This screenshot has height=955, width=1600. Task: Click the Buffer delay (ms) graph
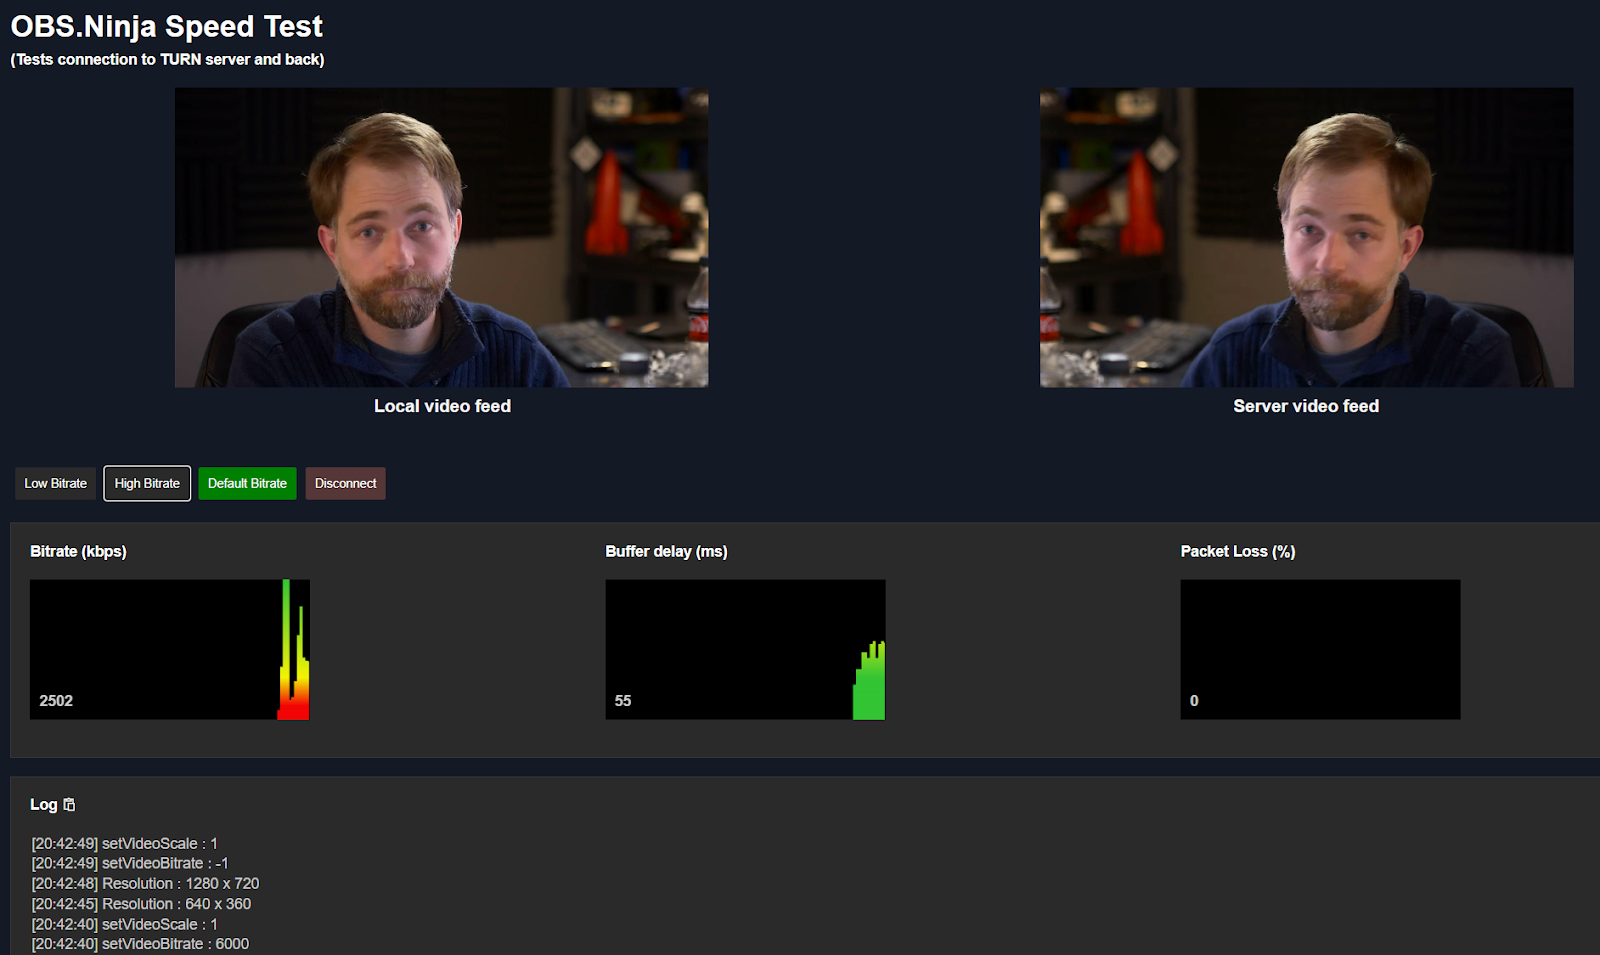coord(745,649)
